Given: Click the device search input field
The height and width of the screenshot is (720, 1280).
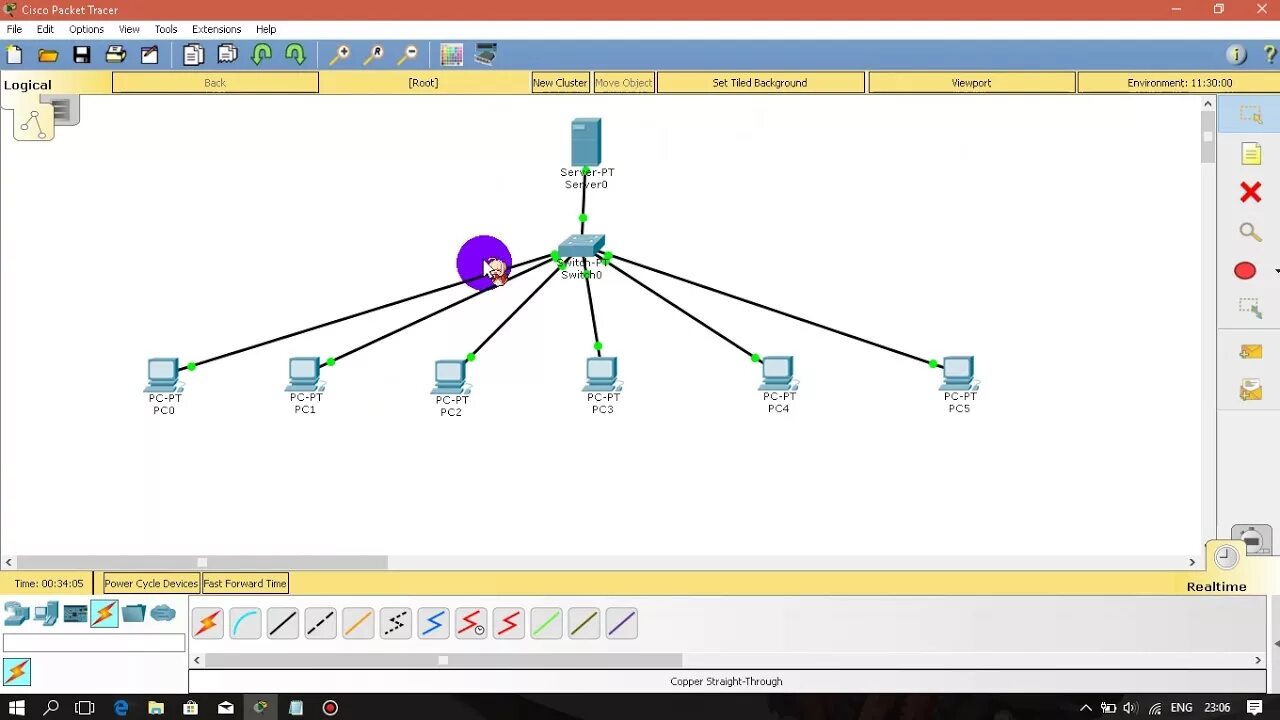Looking at the screenshot, I should tap(94, 643).
